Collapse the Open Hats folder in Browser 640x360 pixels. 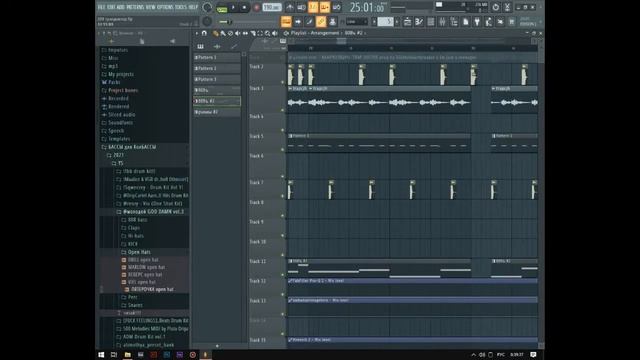click(139, 252)
